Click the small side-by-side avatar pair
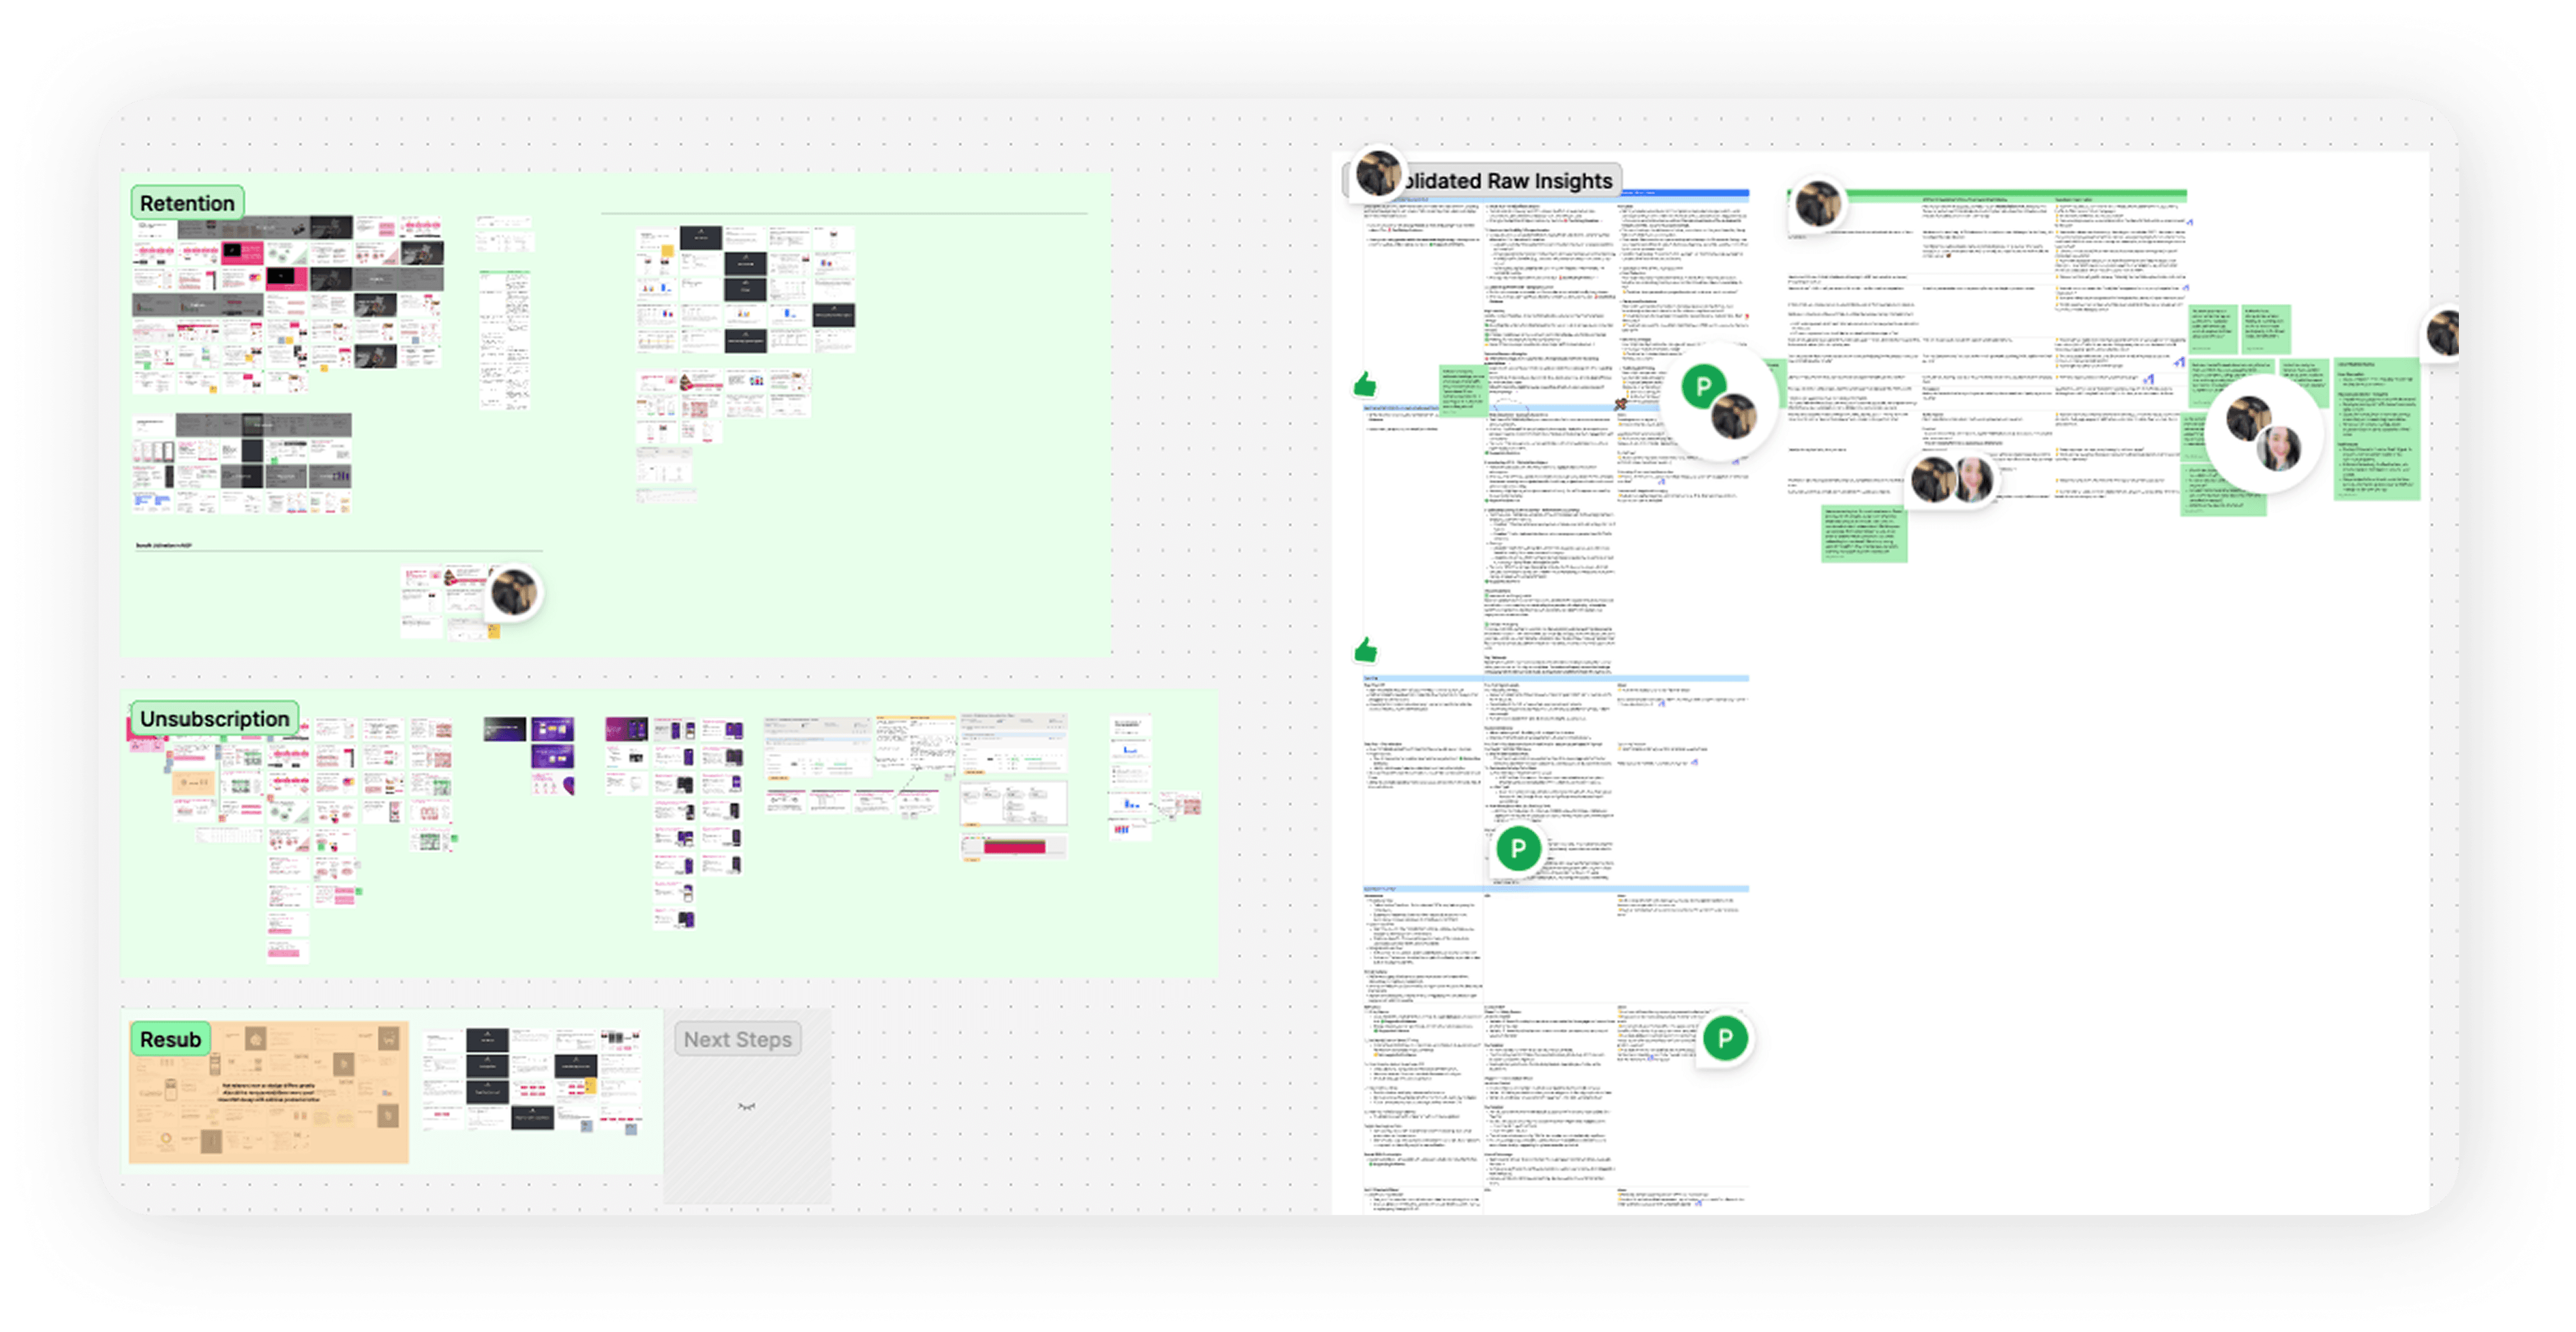The image size is (2576, 1332). click(1952, 480)
